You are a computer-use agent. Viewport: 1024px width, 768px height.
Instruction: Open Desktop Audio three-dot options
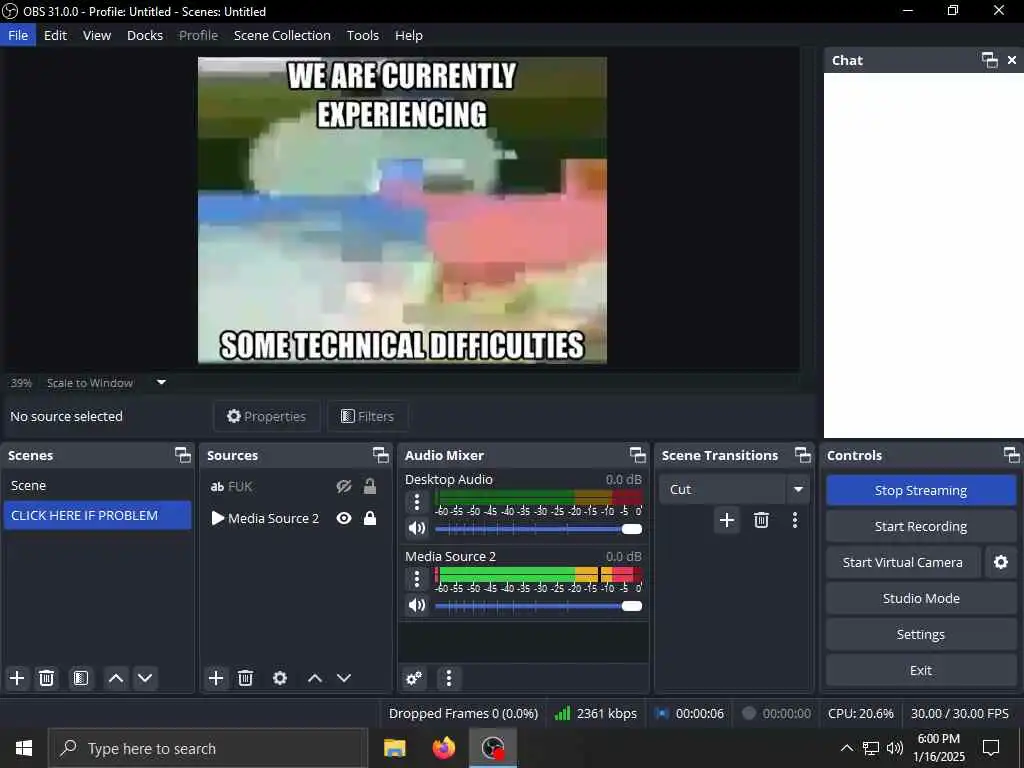[417, 502]
